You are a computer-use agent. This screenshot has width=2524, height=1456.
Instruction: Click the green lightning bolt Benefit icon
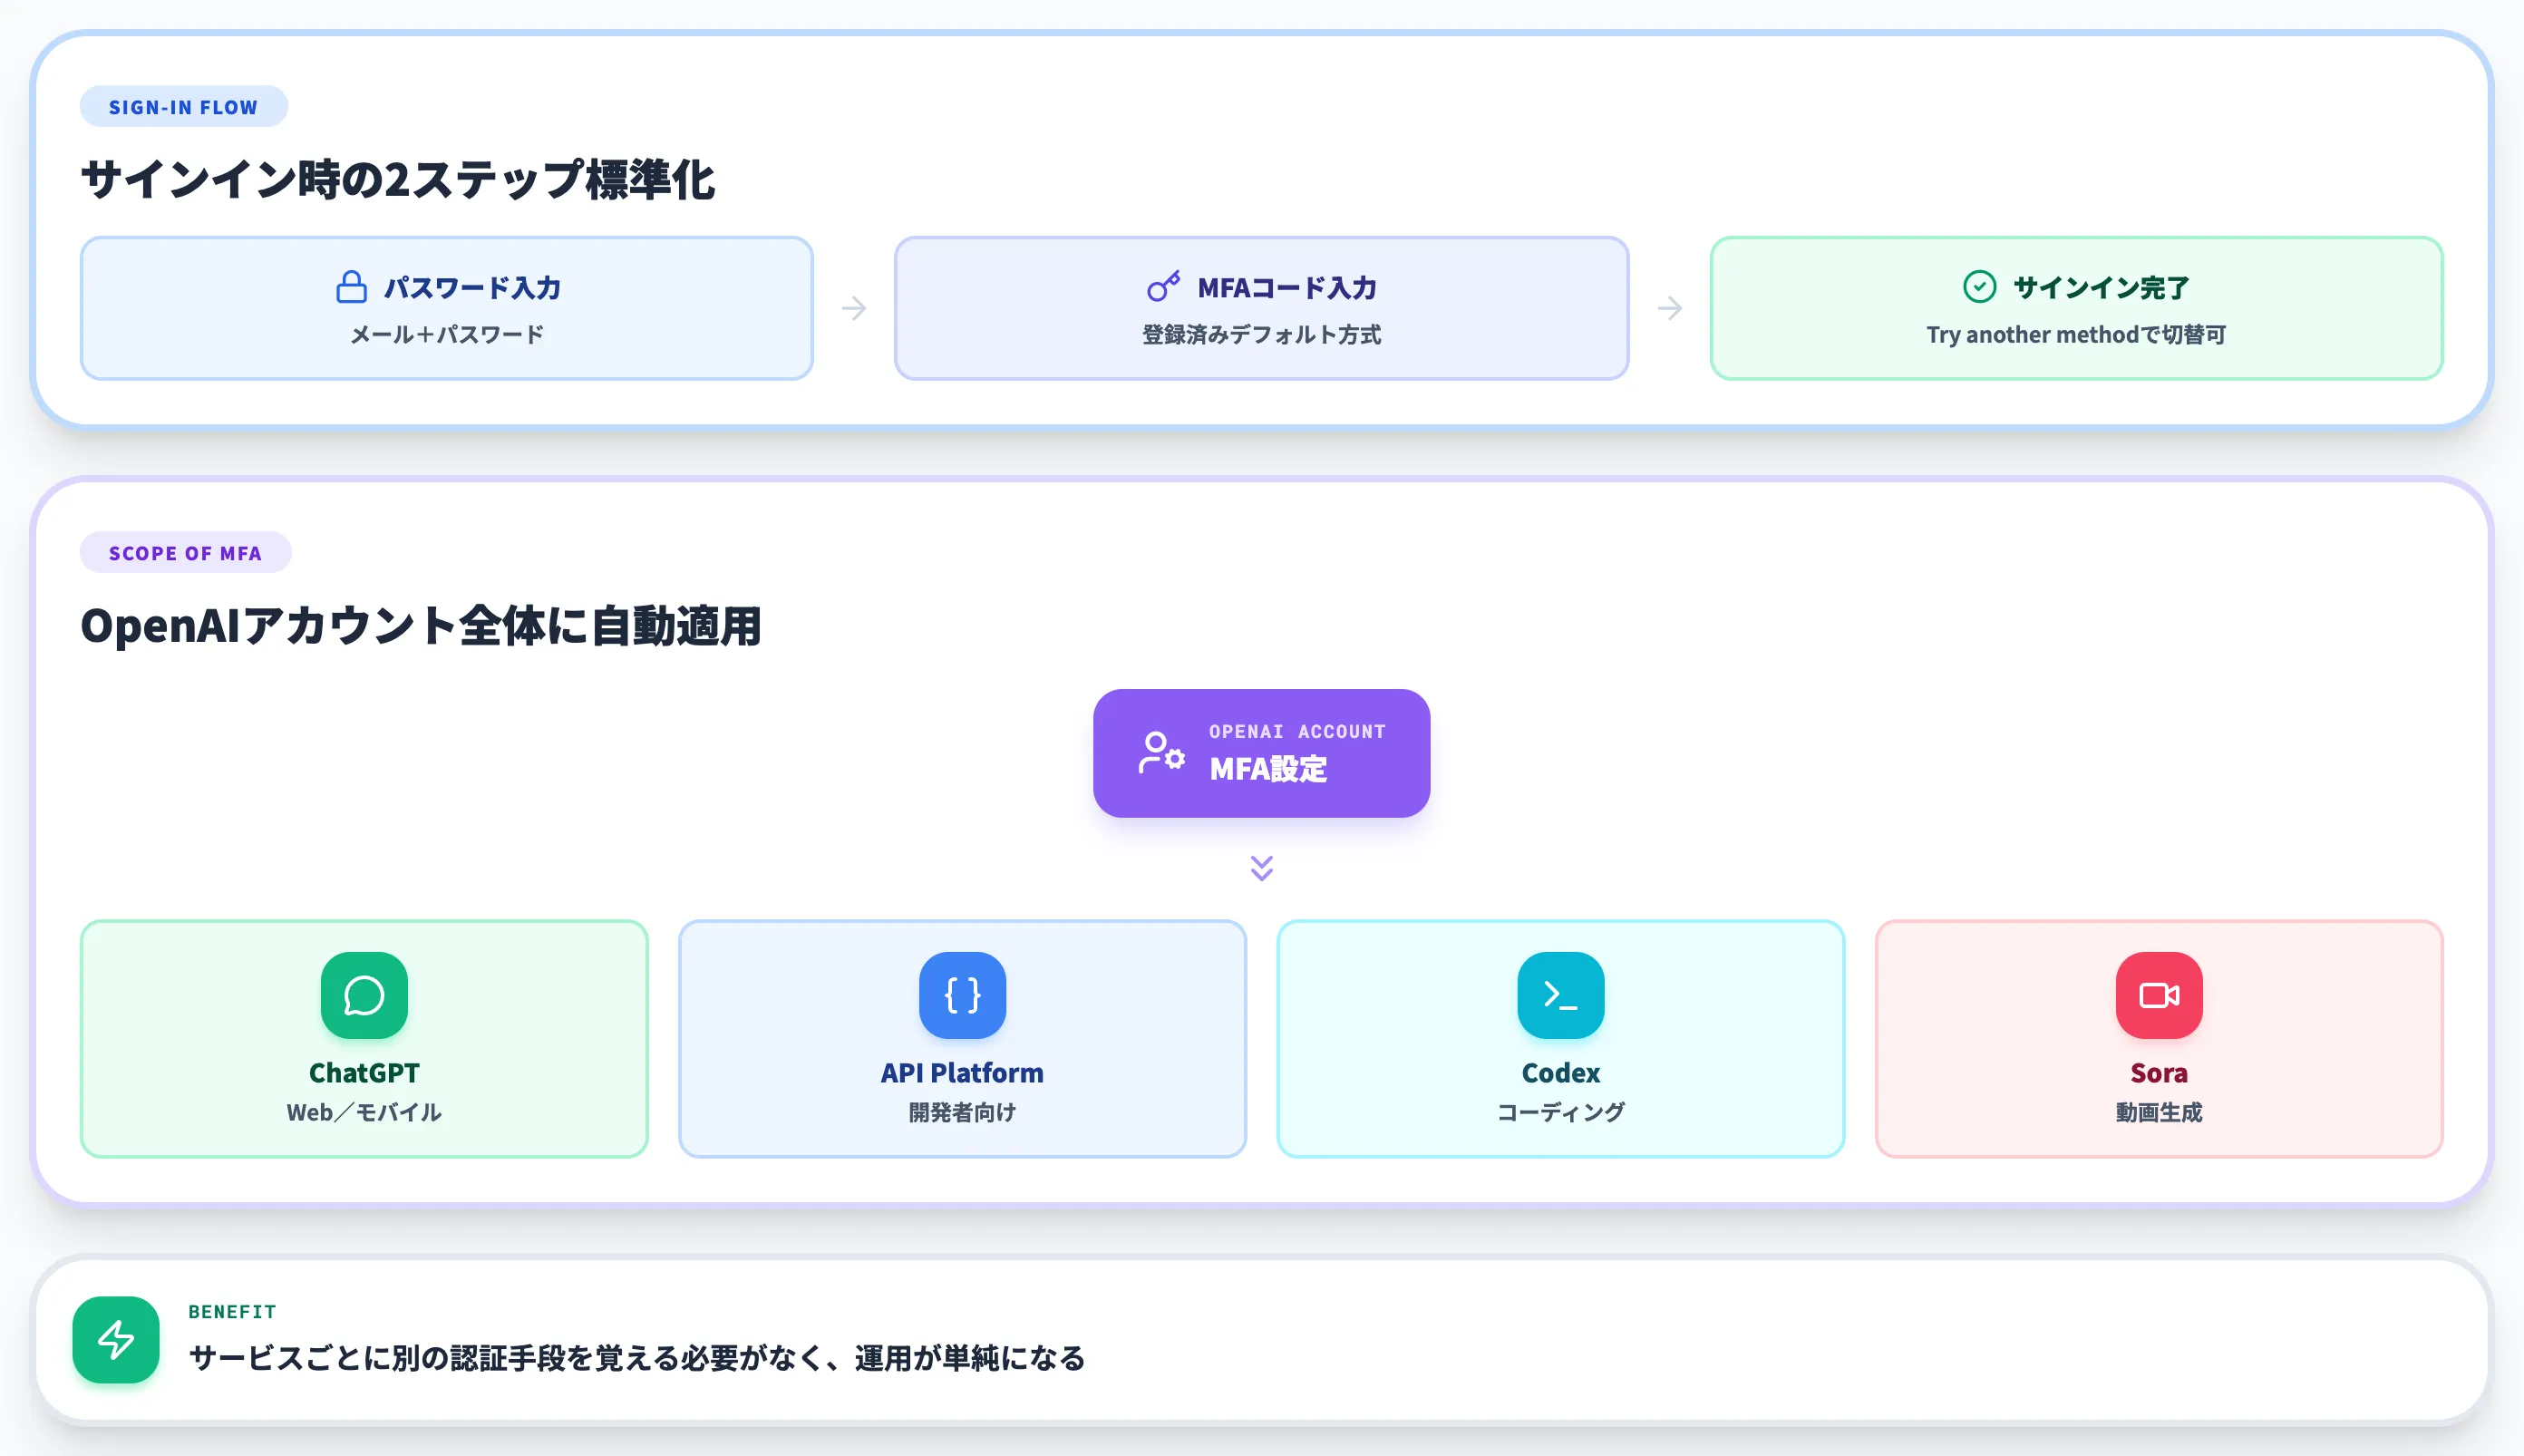[x=116, y=1340]
